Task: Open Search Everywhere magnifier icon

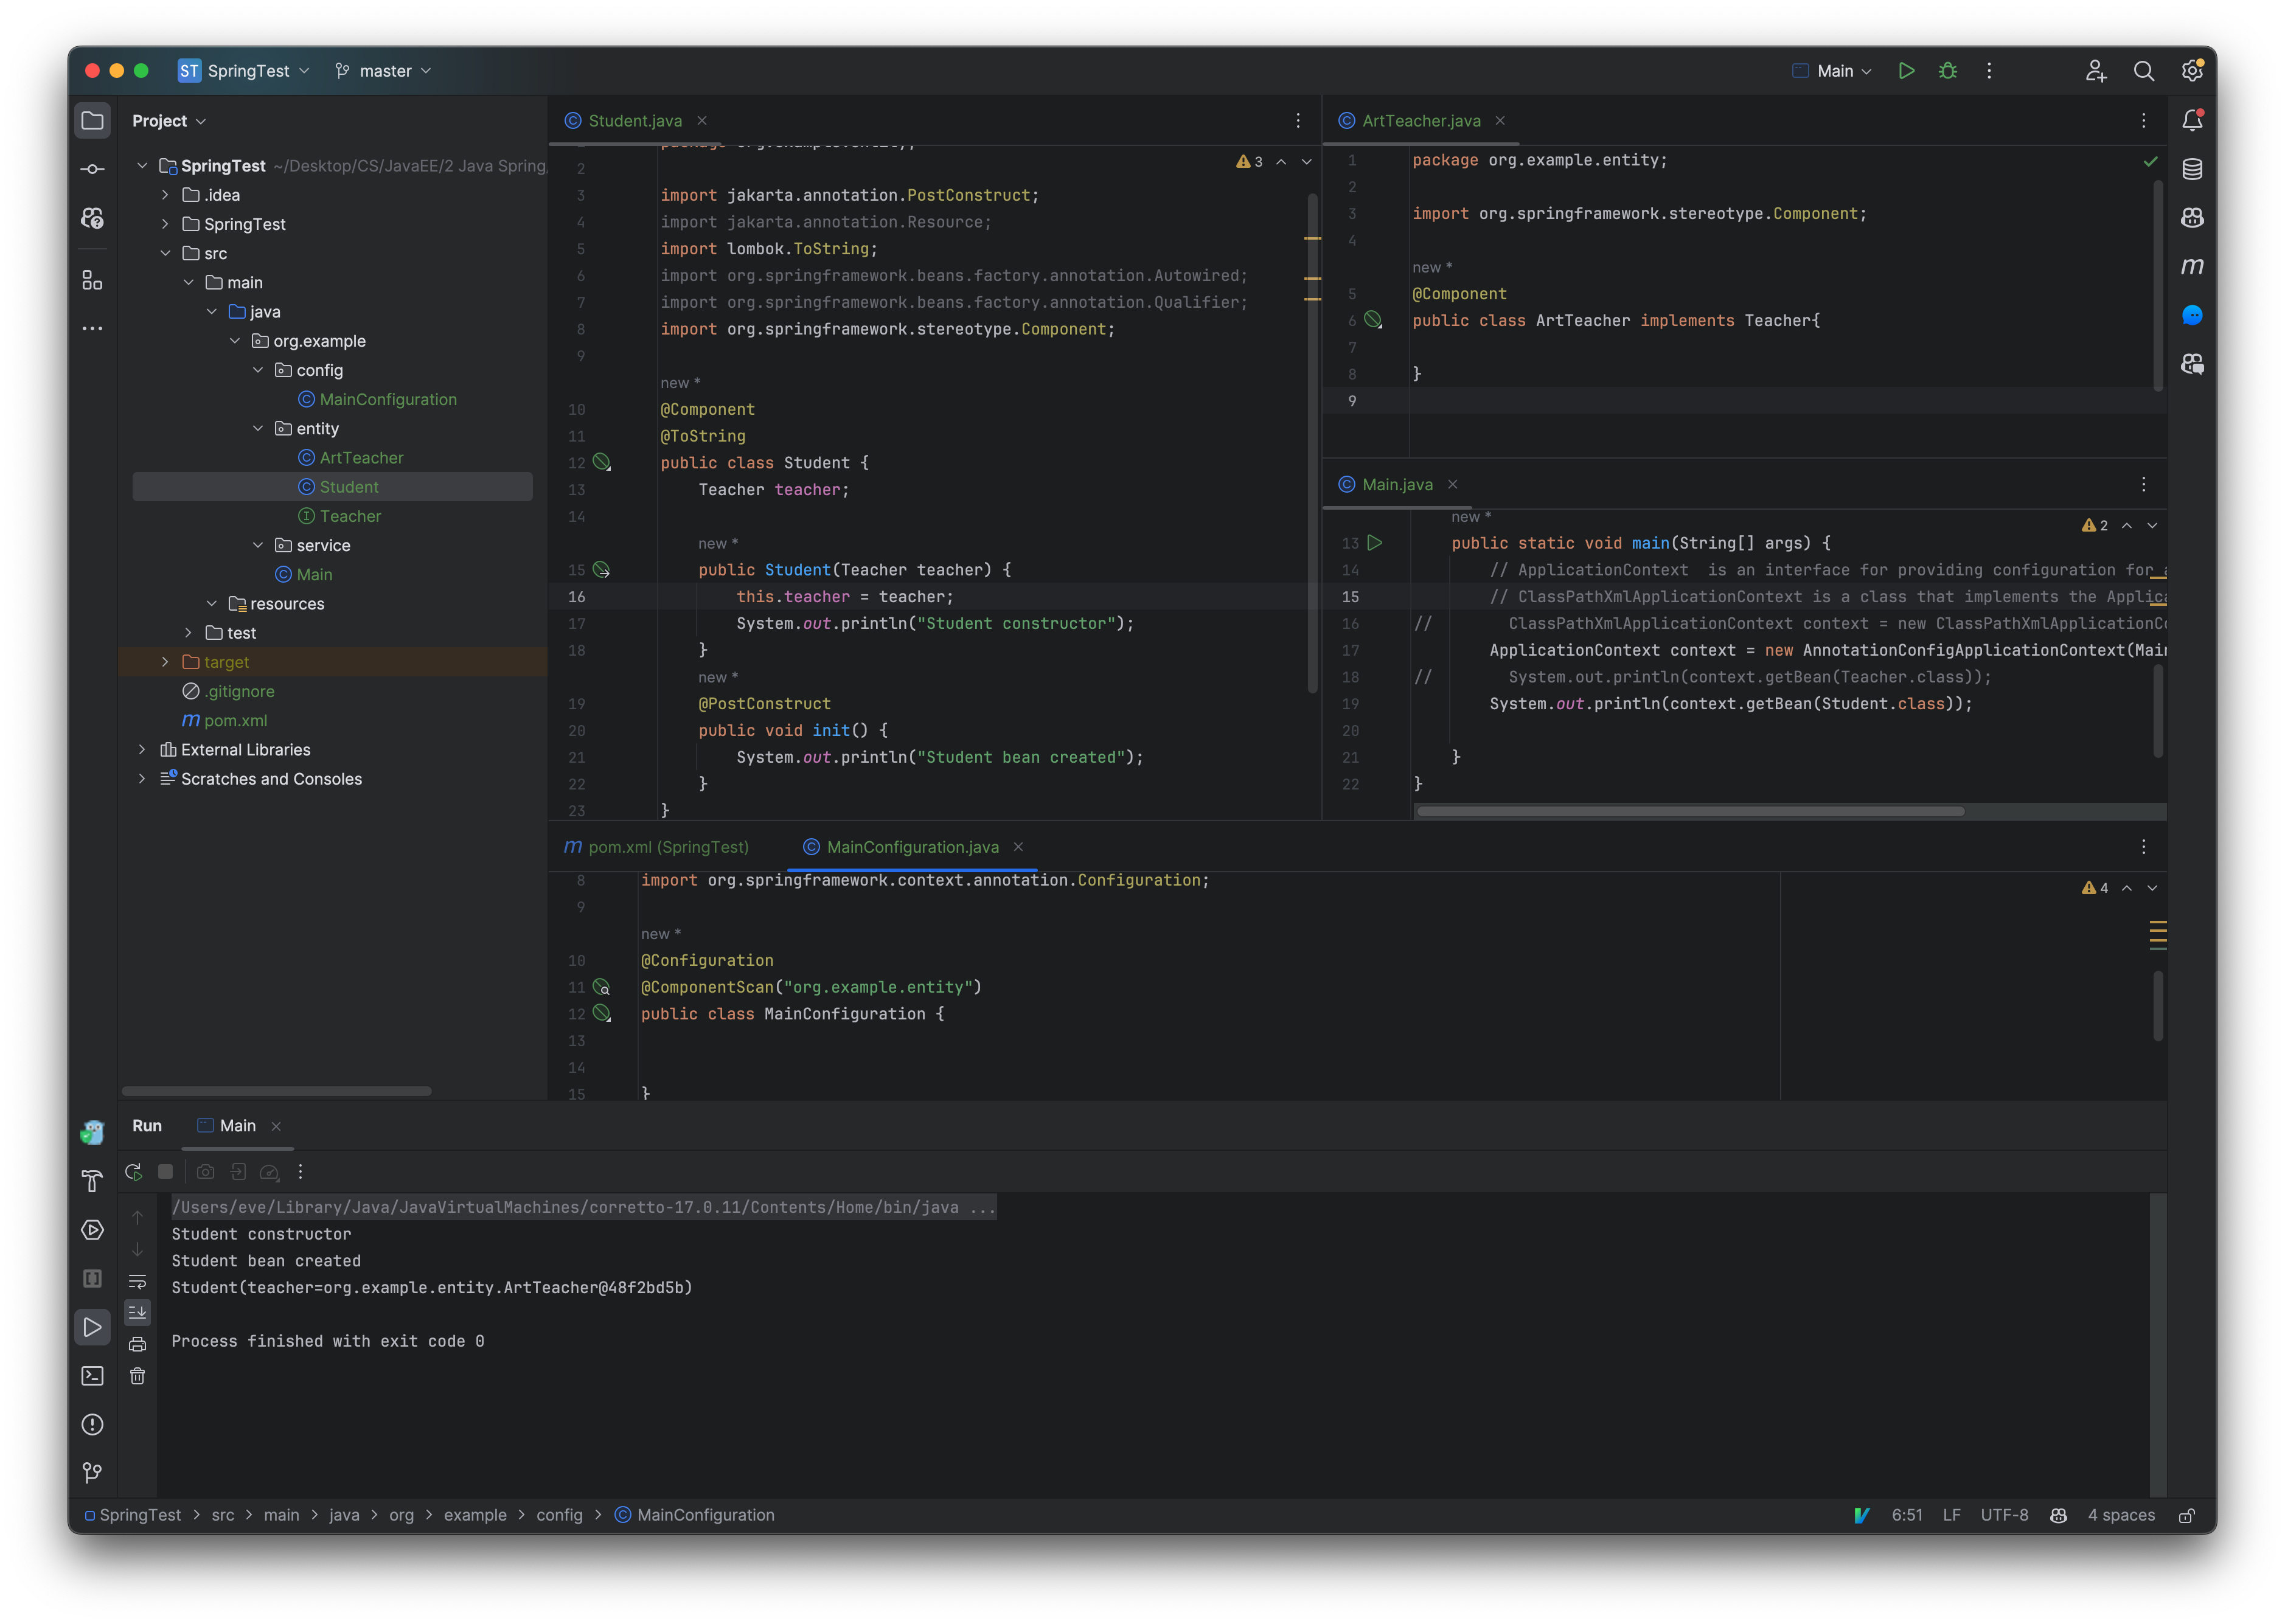Action: pos(2143,71)
